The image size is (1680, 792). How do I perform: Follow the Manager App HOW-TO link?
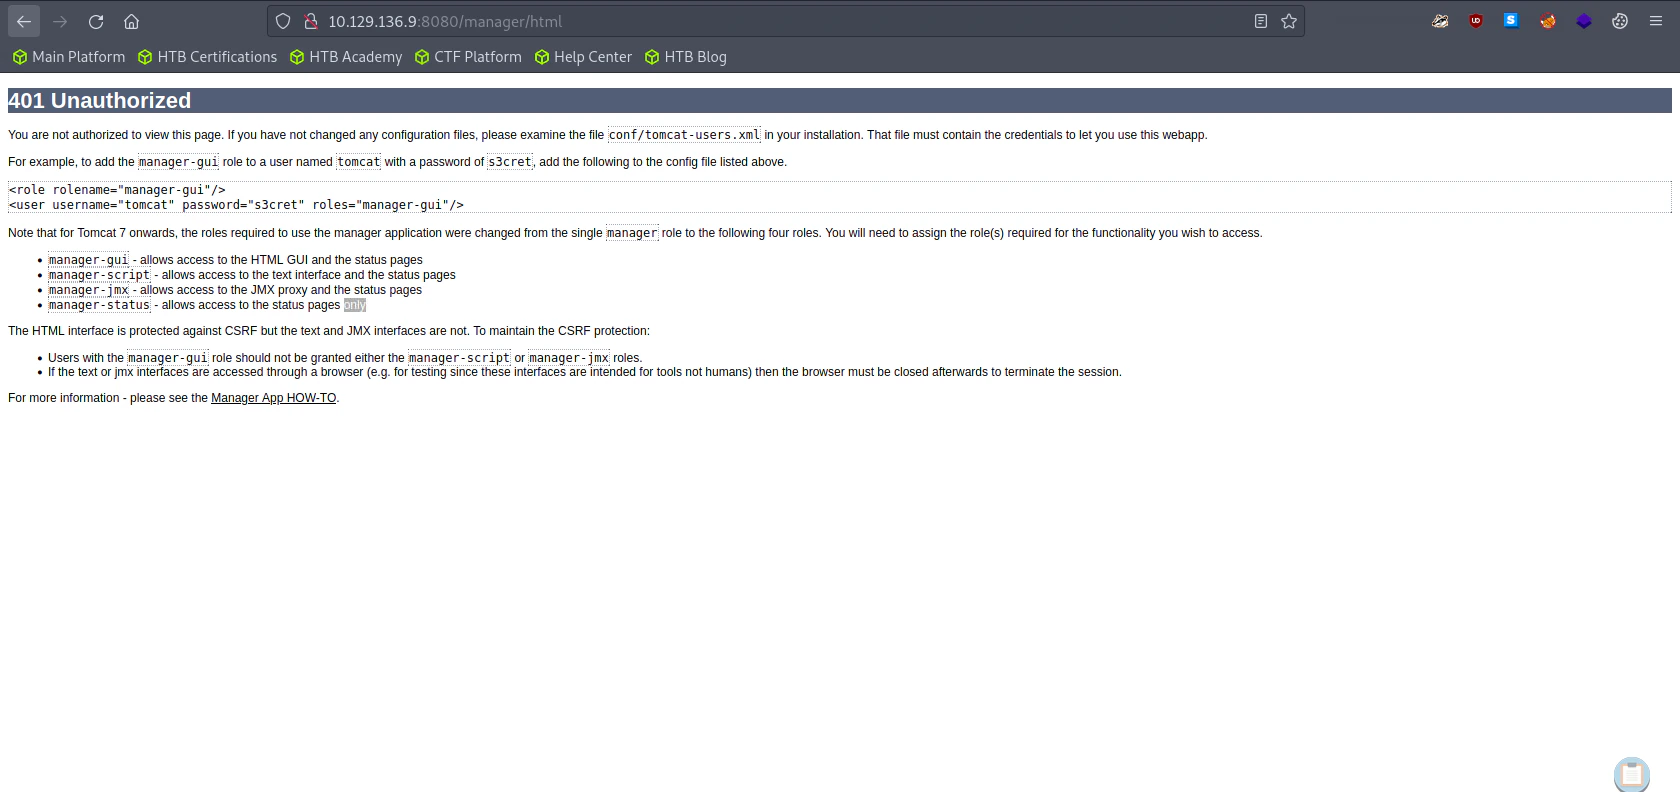click(273, 398)
